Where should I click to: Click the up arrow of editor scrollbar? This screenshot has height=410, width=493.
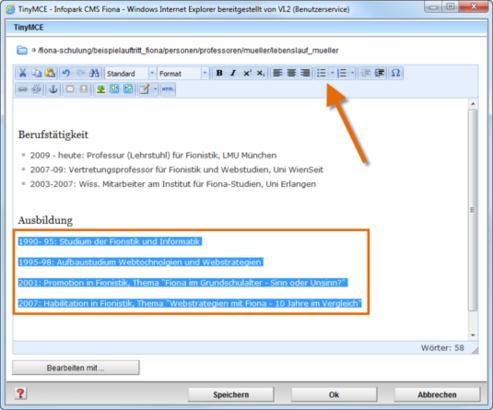pos(473,104)
